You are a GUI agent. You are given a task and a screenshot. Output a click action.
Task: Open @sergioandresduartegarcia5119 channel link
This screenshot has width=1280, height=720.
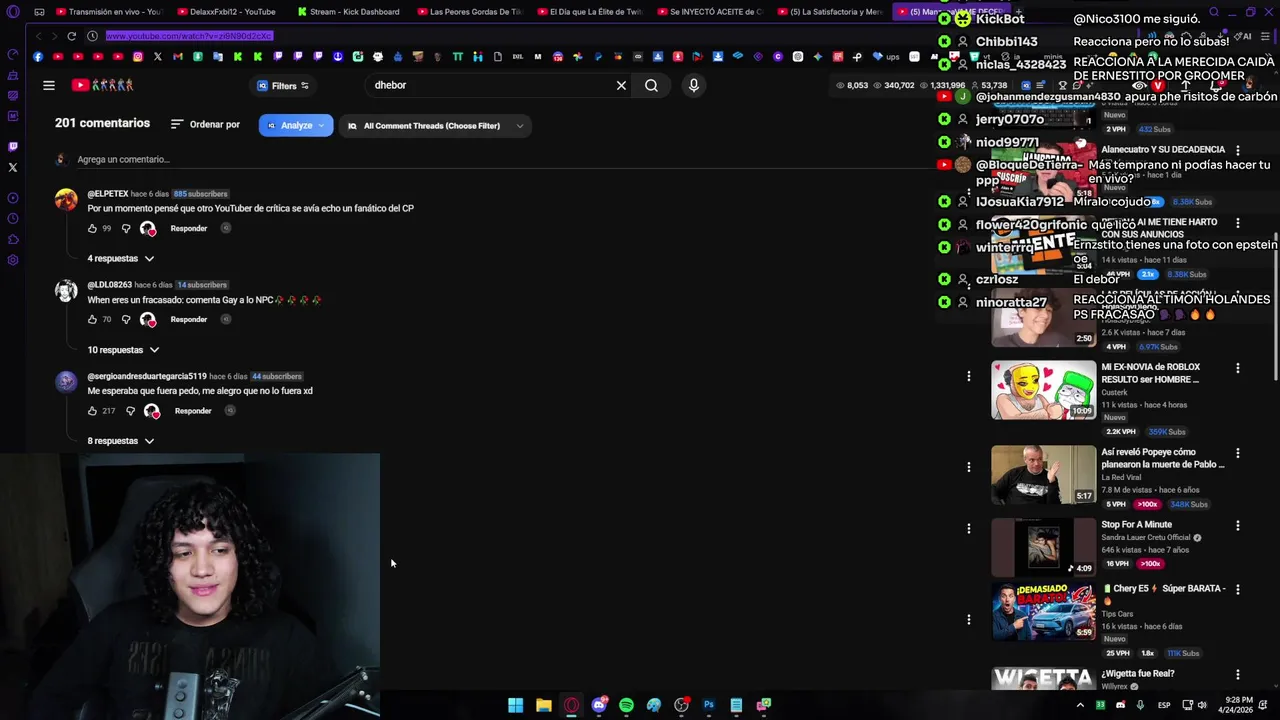147,376
